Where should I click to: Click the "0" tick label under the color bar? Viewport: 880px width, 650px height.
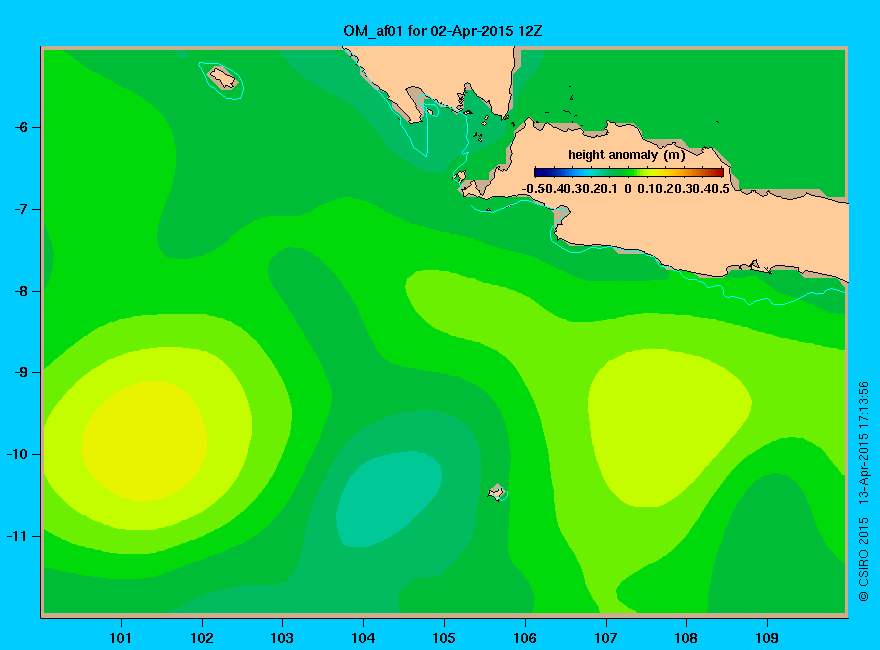tap(627, 189)
